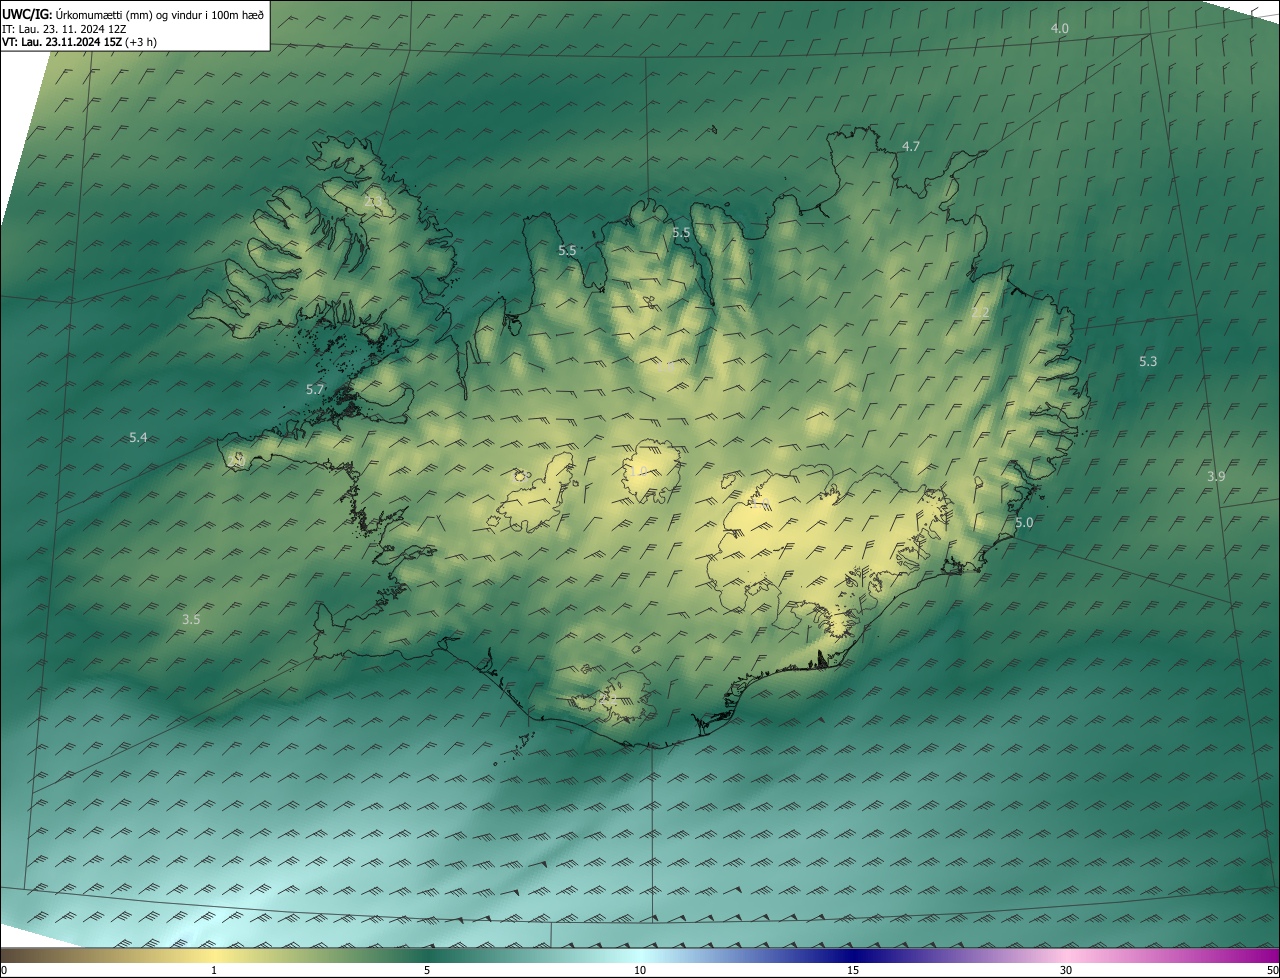Click the 5.4 value label over the sea
The width and height of the screenshot is (1280, 978).
click(138, 437)
